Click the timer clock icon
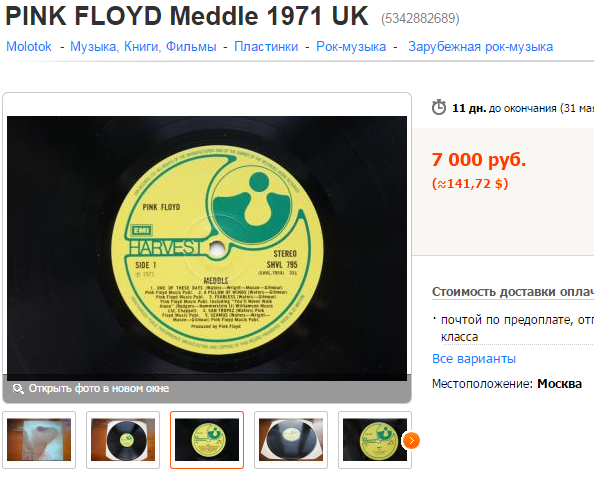Image resolution: width=594 pixels, height=479 pixels. [439, 107]
